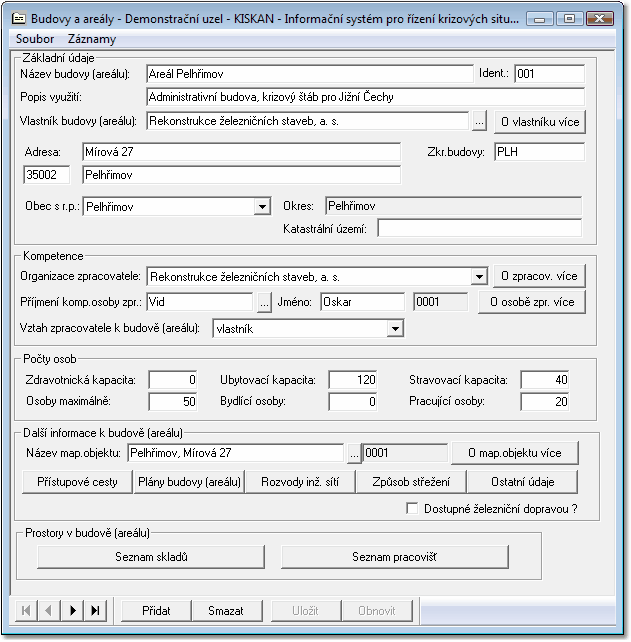Open Přístupové cesty
The width and height of the screenshot is (631, 642).
click(77, 482)
